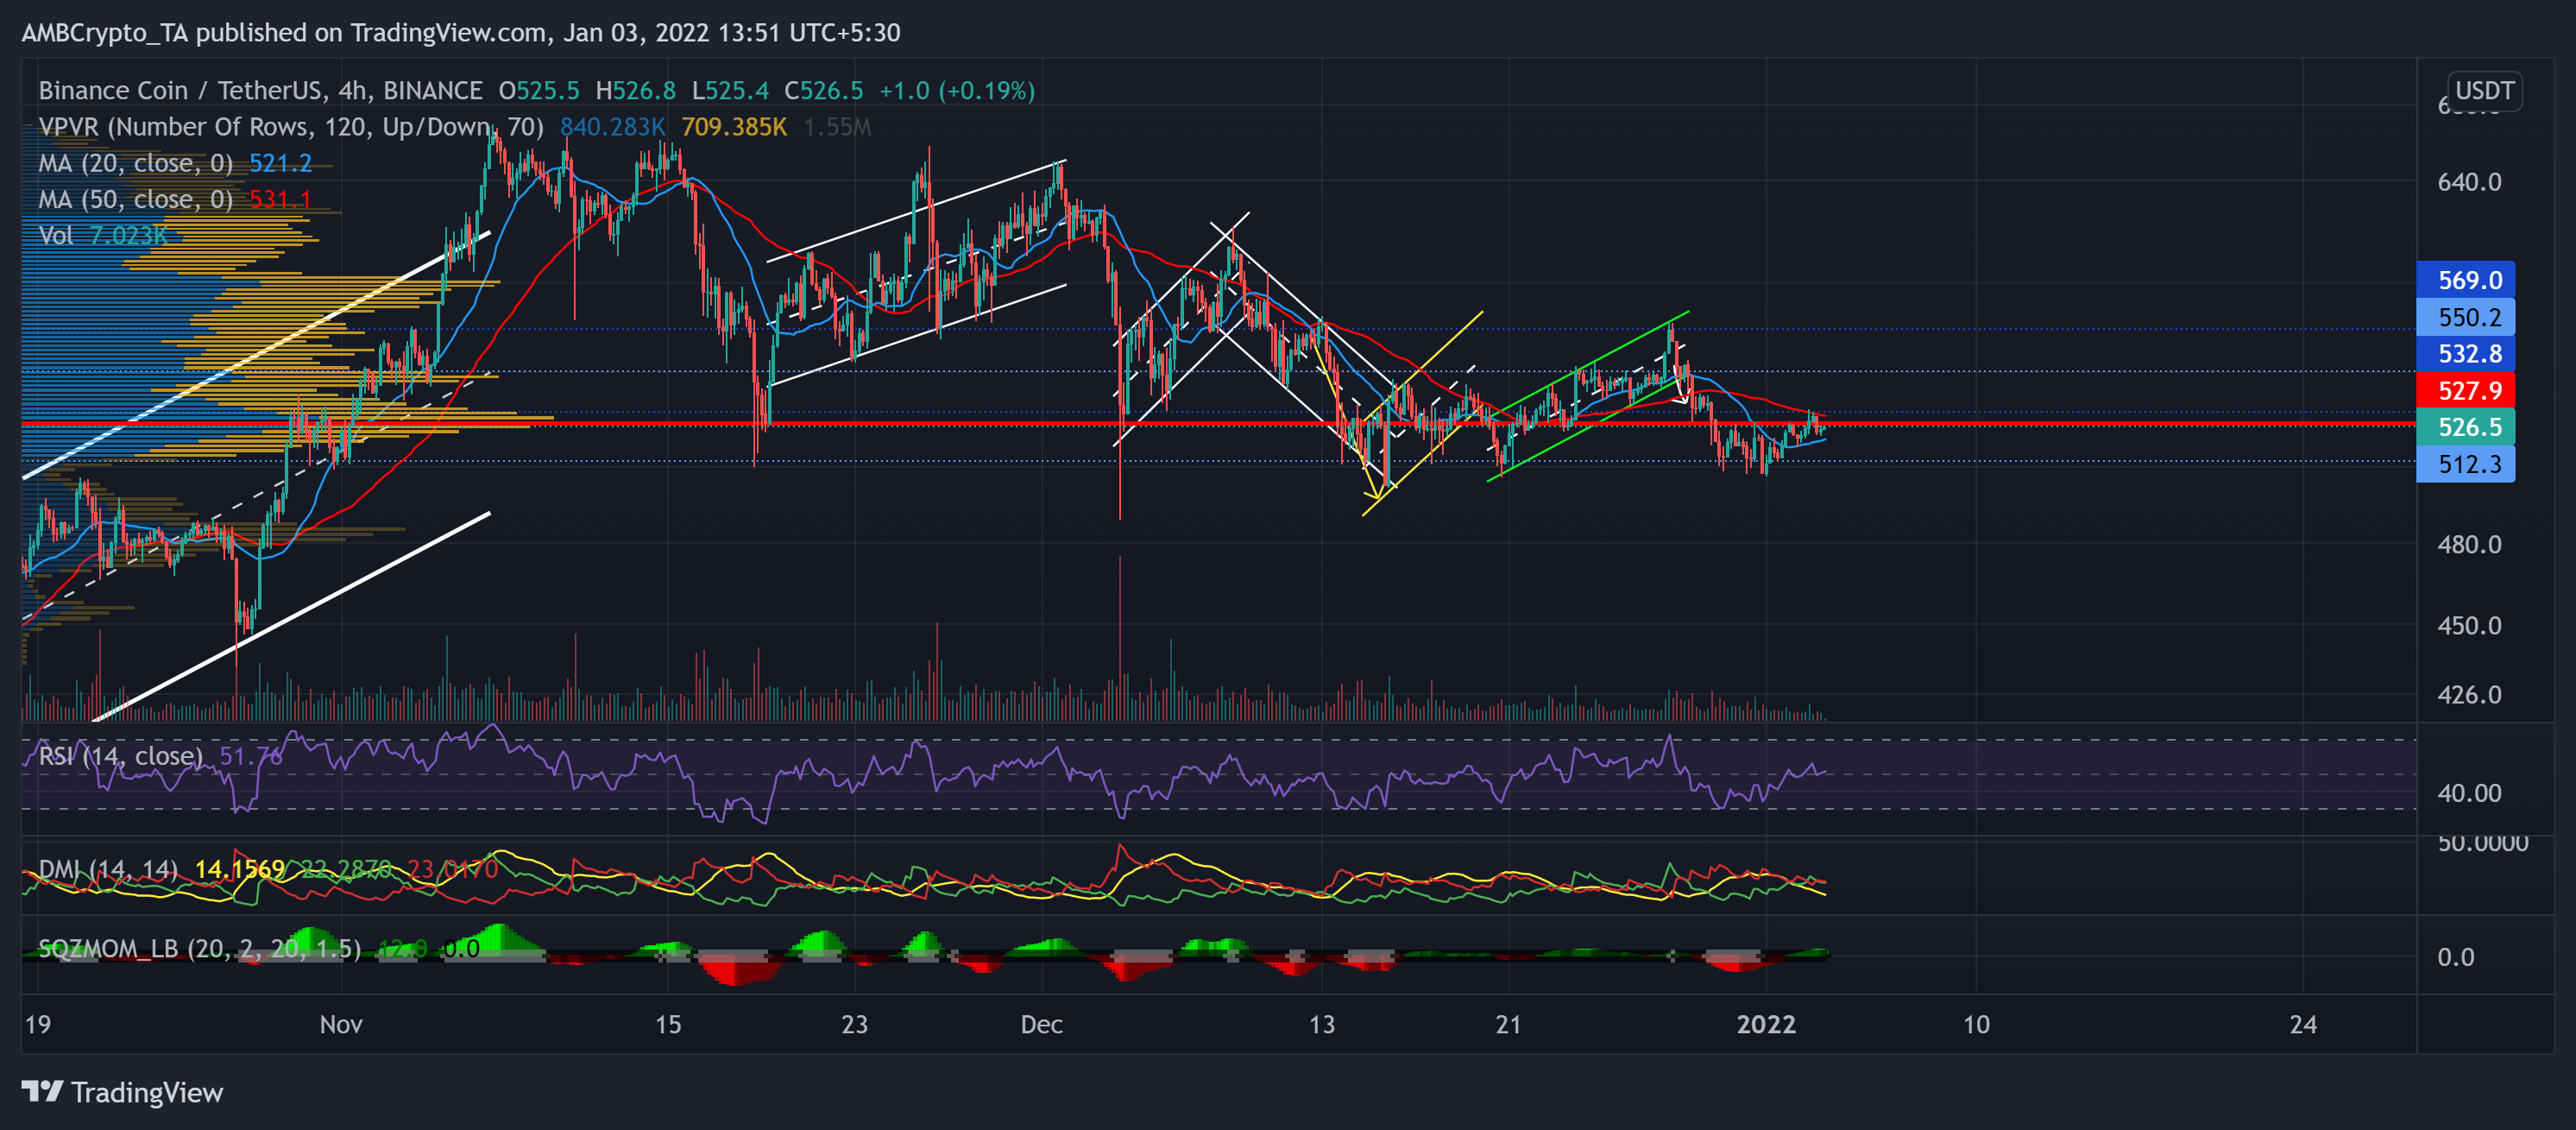Click the AMBCrypto_TA published header text
Screen dimensions: 2576x1130
(460, 33)
